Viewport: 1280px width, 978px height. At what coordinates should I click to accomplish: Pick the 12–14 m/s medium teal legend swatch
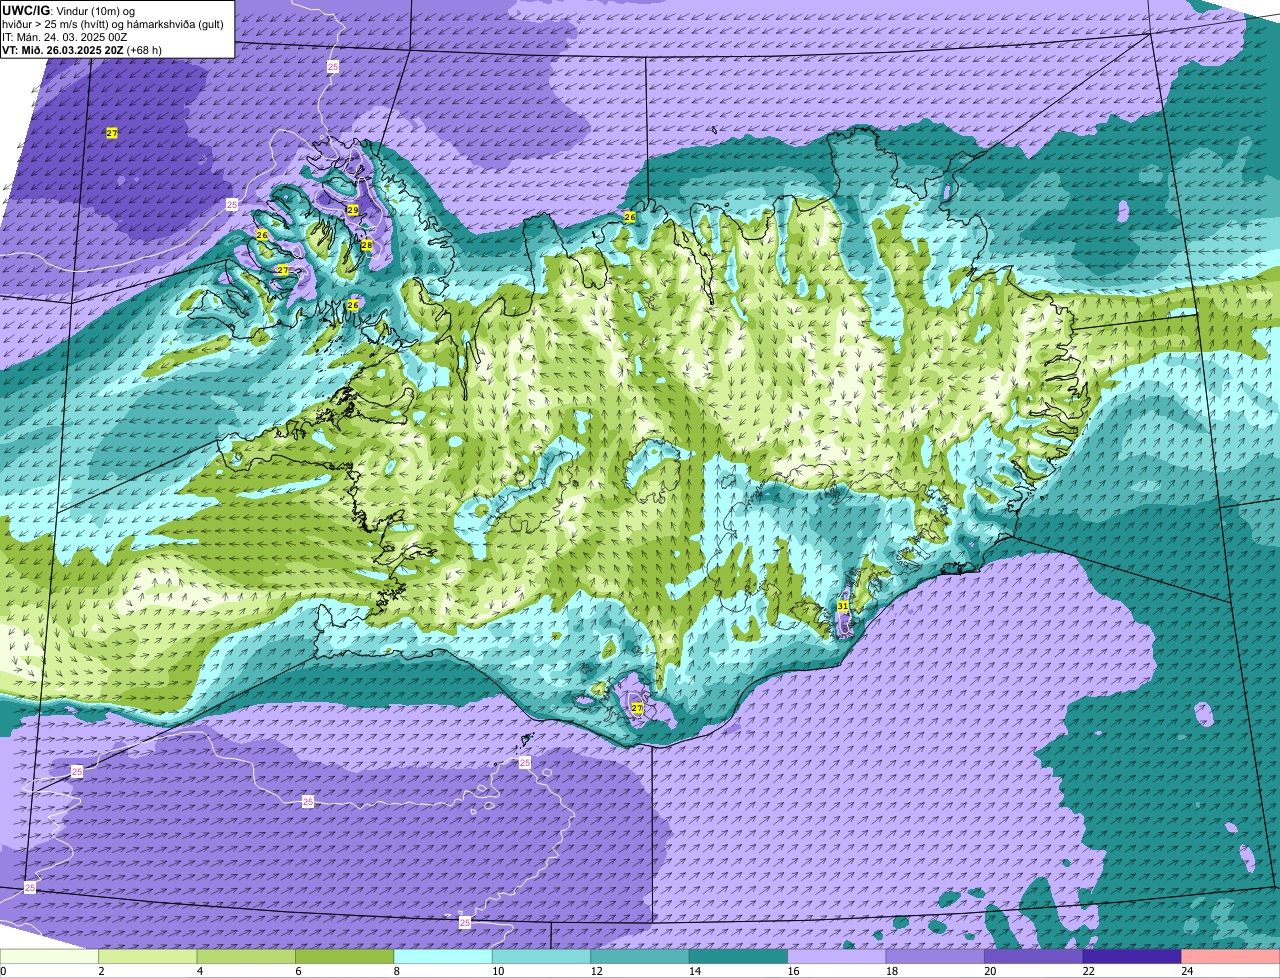coord(640,956)
